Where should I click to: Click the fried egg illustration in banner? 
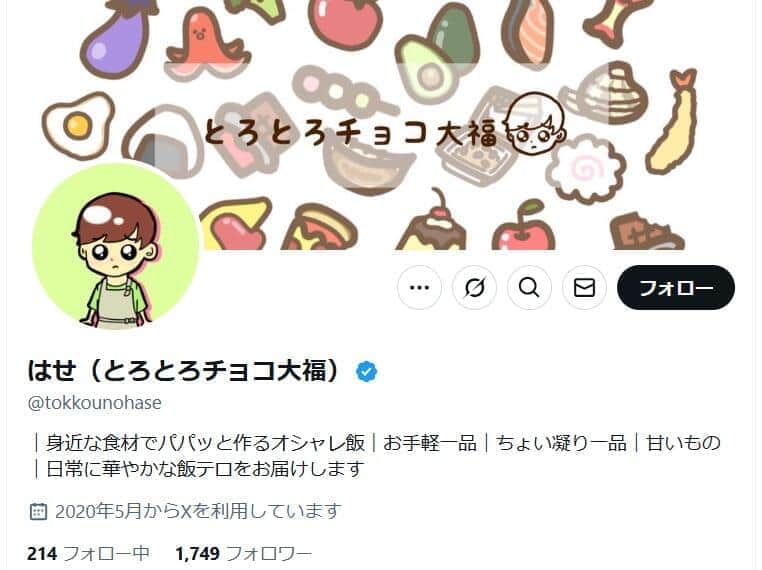tap(77, 125)
